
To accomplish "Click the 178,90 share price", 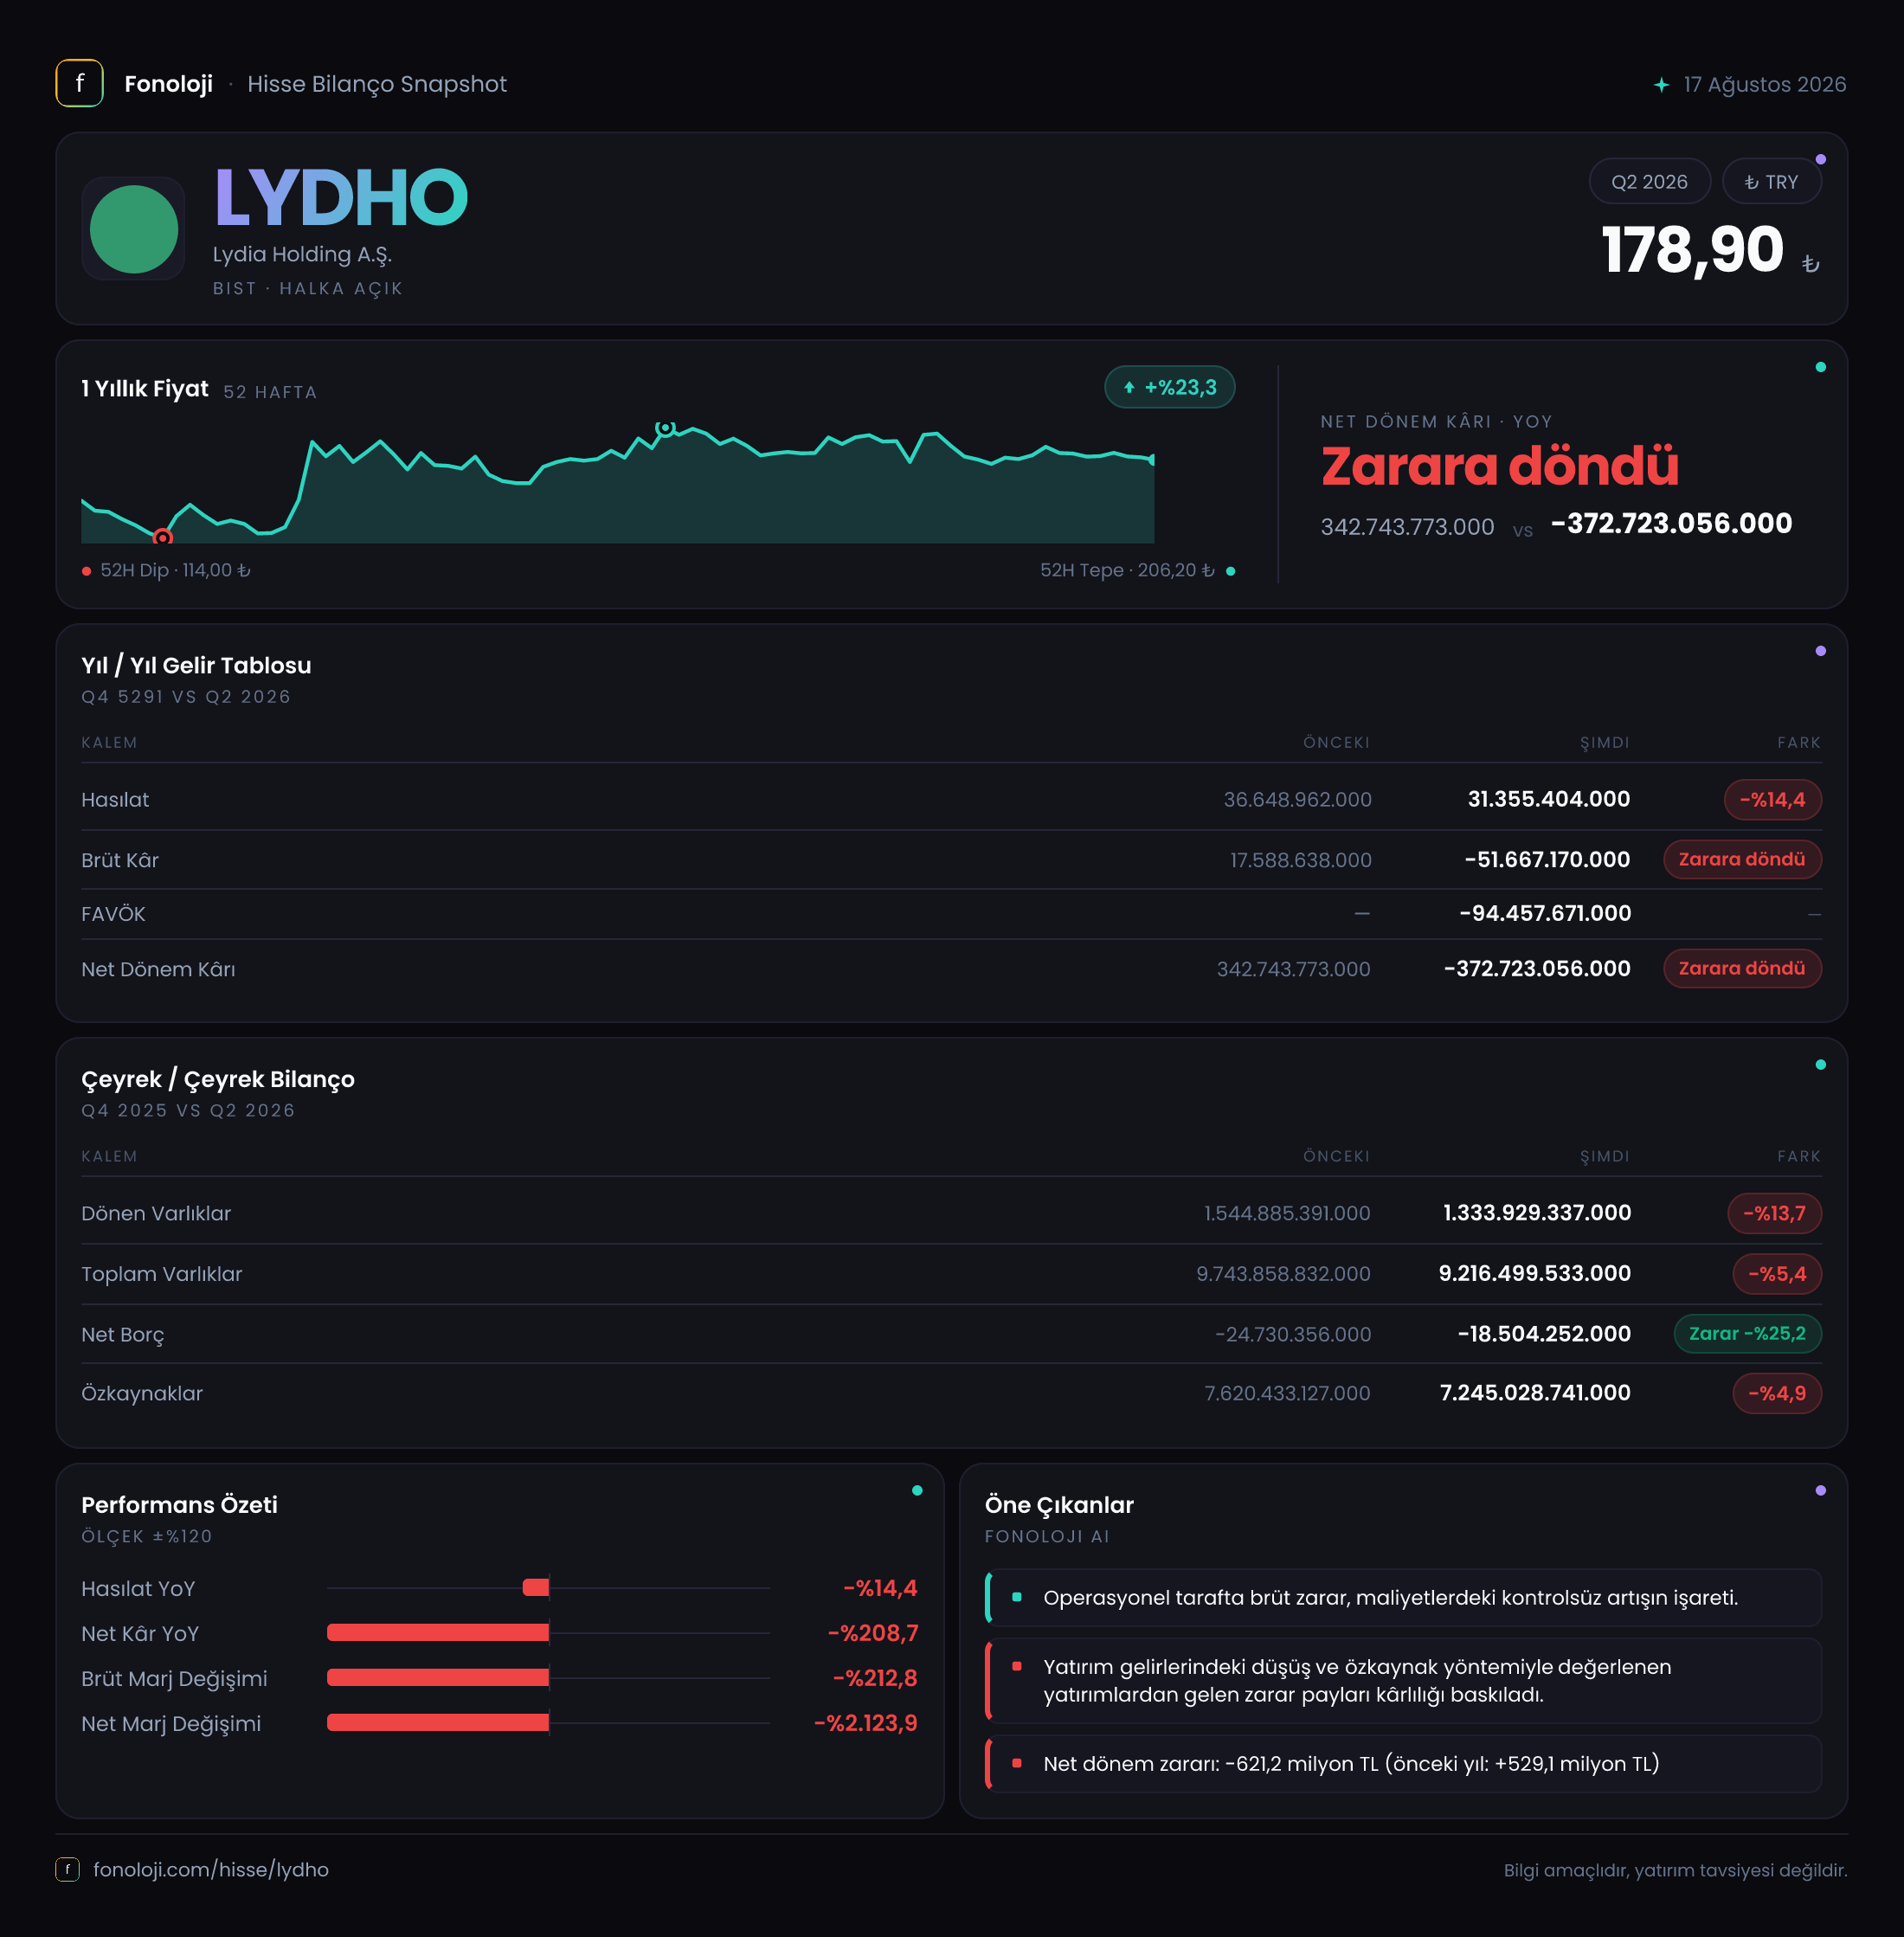I will point(1692,250).
